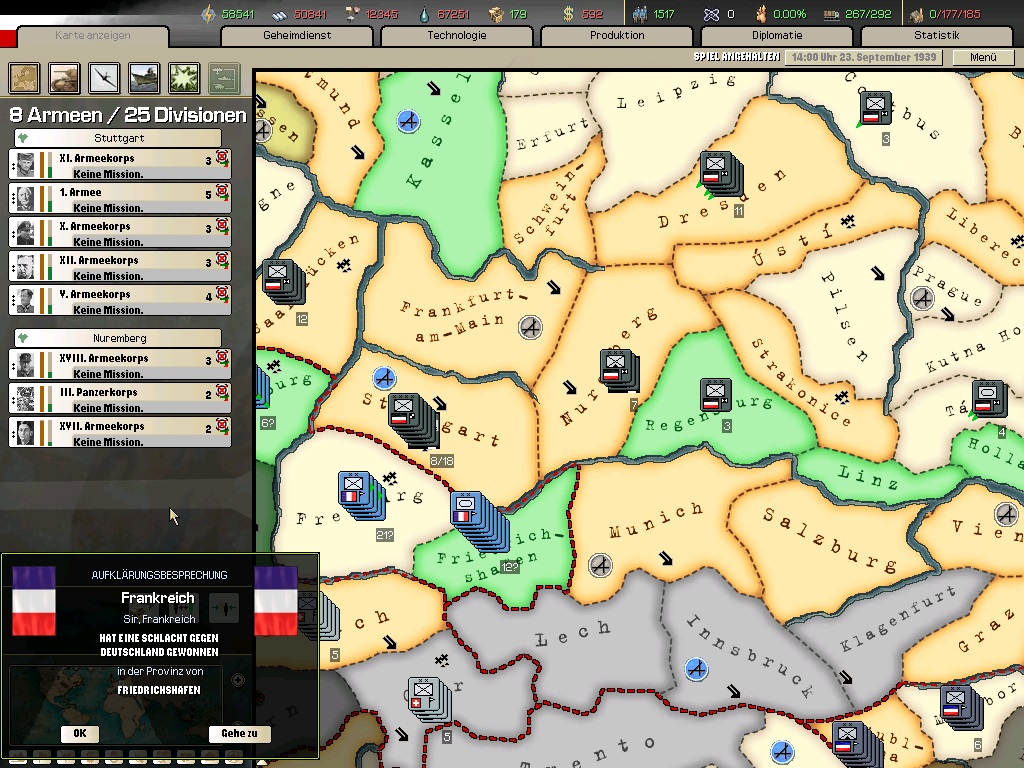
Task: Click the leader portrait of XI. Armeekorps
Action: click(25, 165)
